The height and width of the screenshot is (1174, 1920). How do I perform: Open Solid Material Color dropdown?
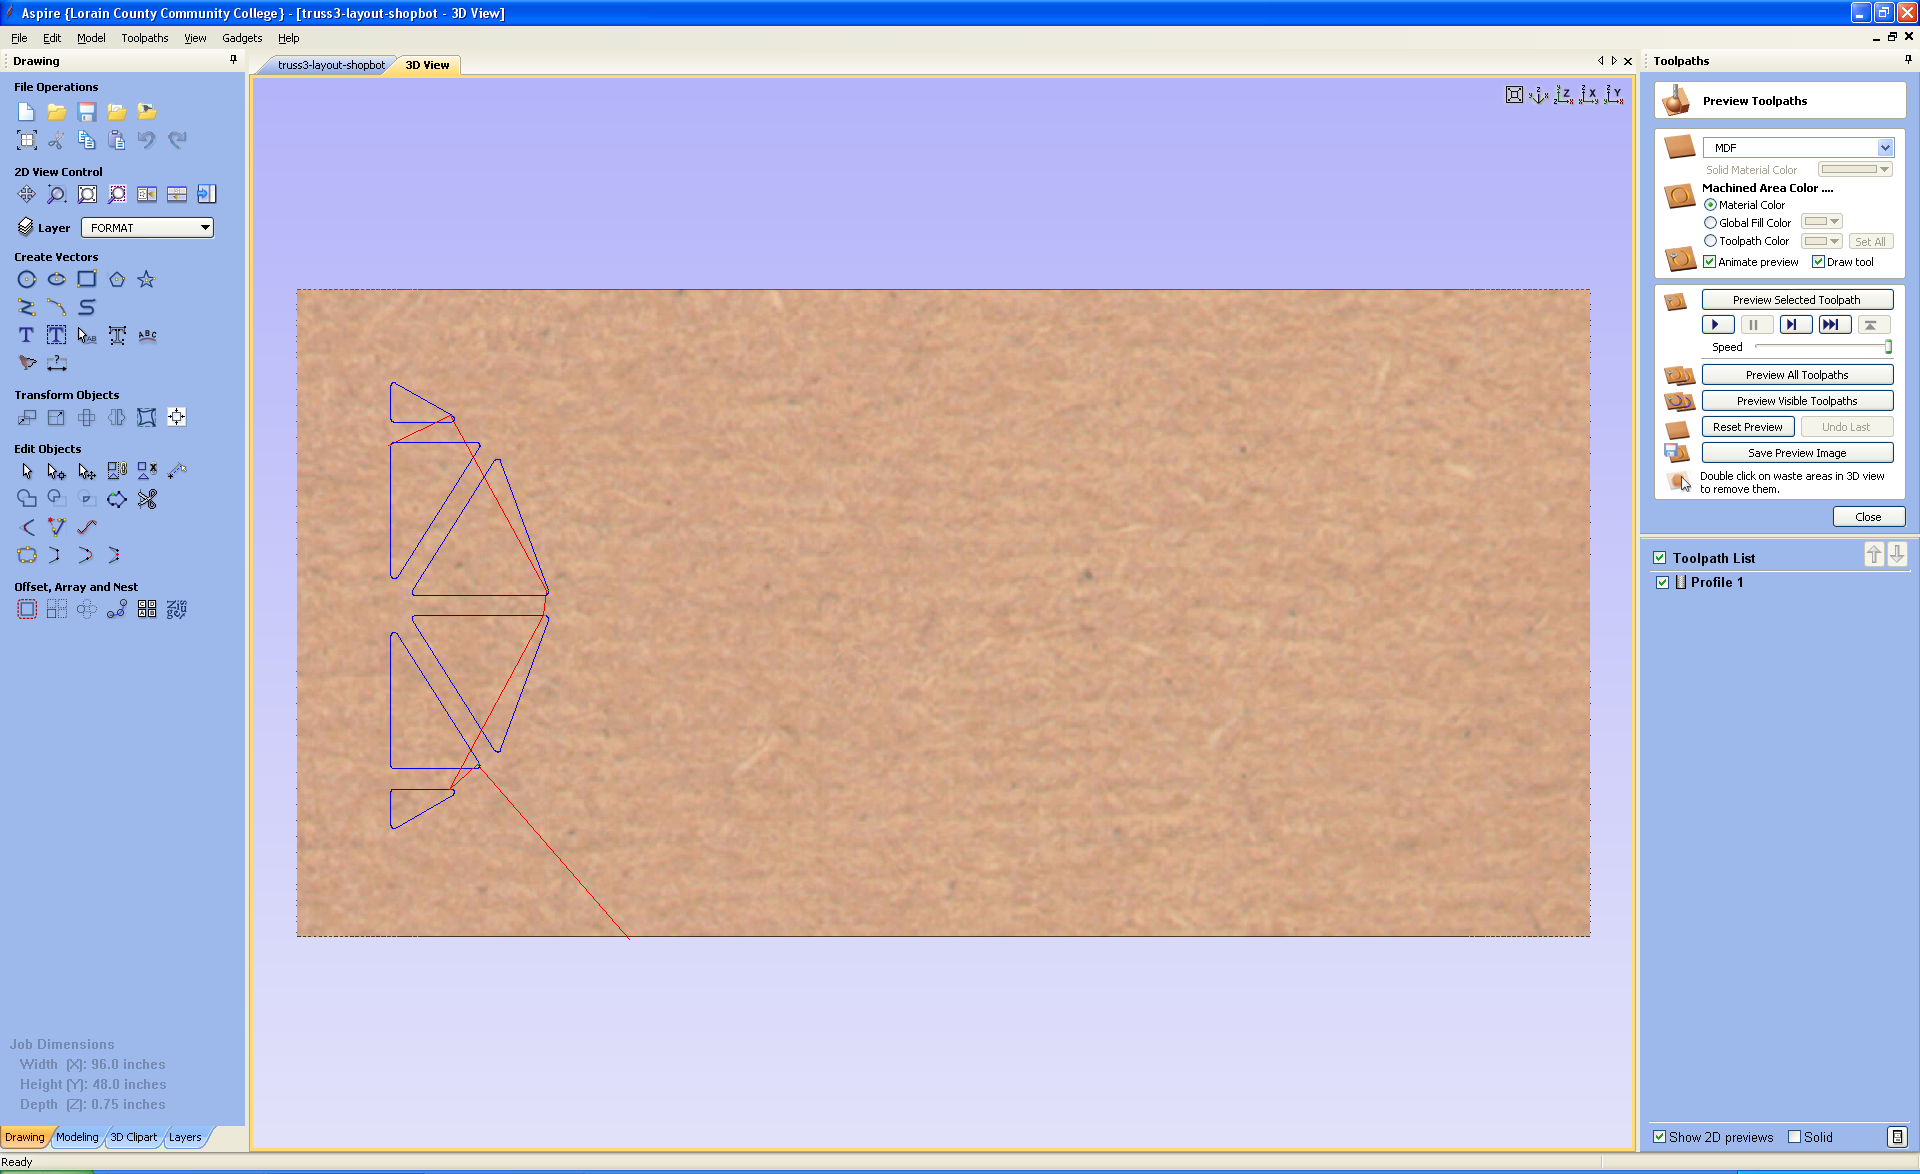point(1855,170)
